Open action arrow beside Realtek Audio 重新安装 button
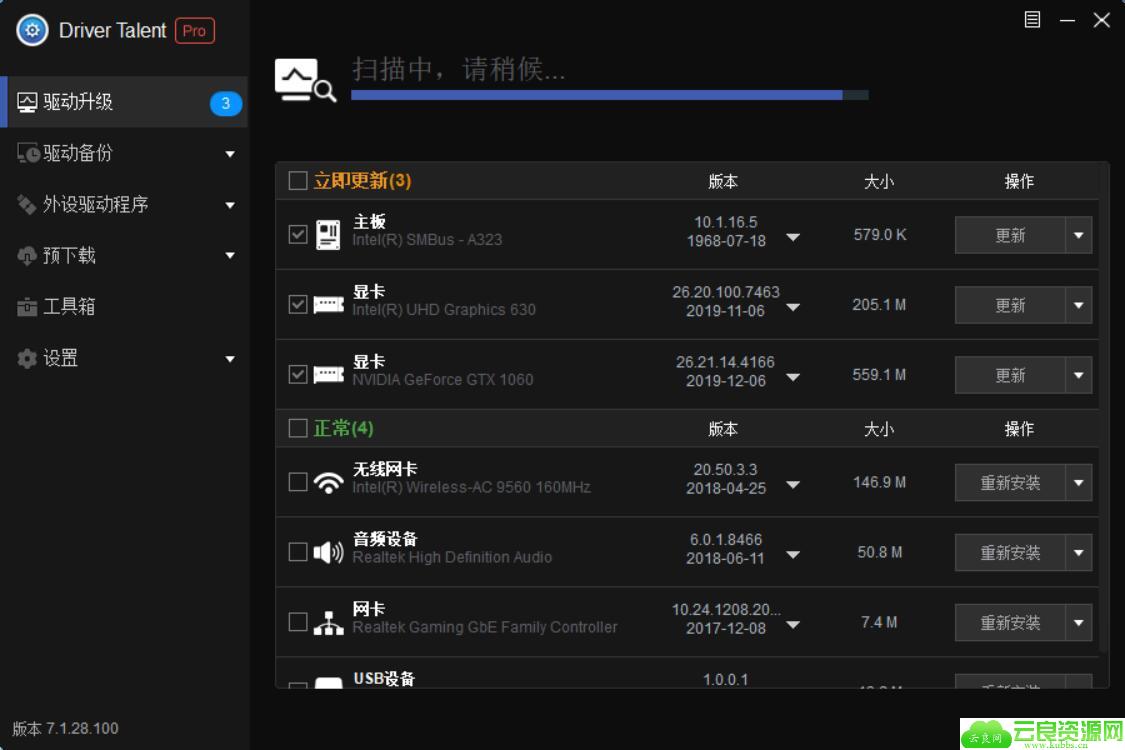 pos(1078,553)
